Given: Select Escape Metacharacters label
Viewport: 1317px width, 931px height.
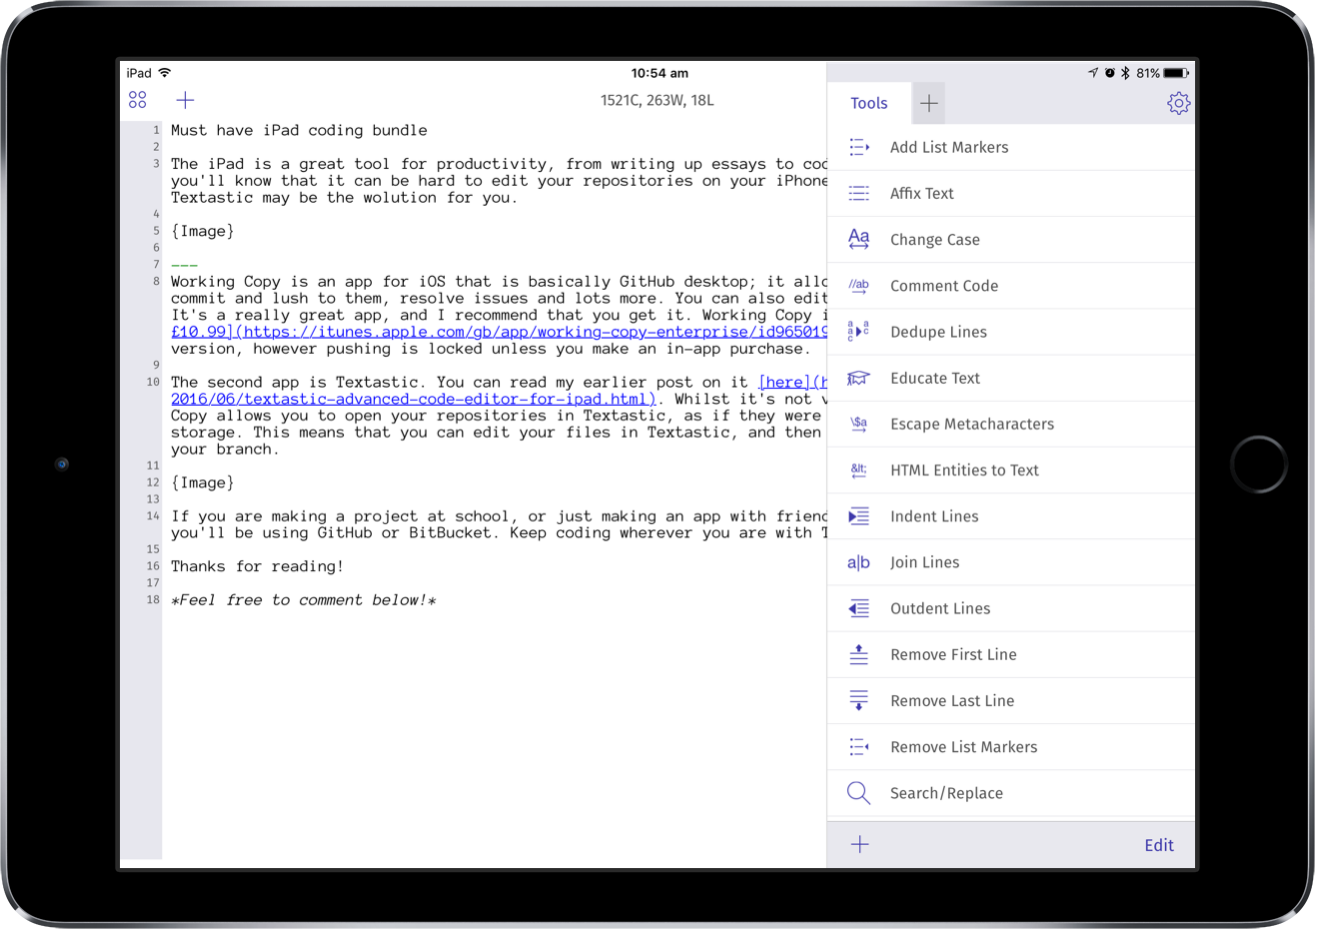Looking at the screenshot, I should coord(972,423).
